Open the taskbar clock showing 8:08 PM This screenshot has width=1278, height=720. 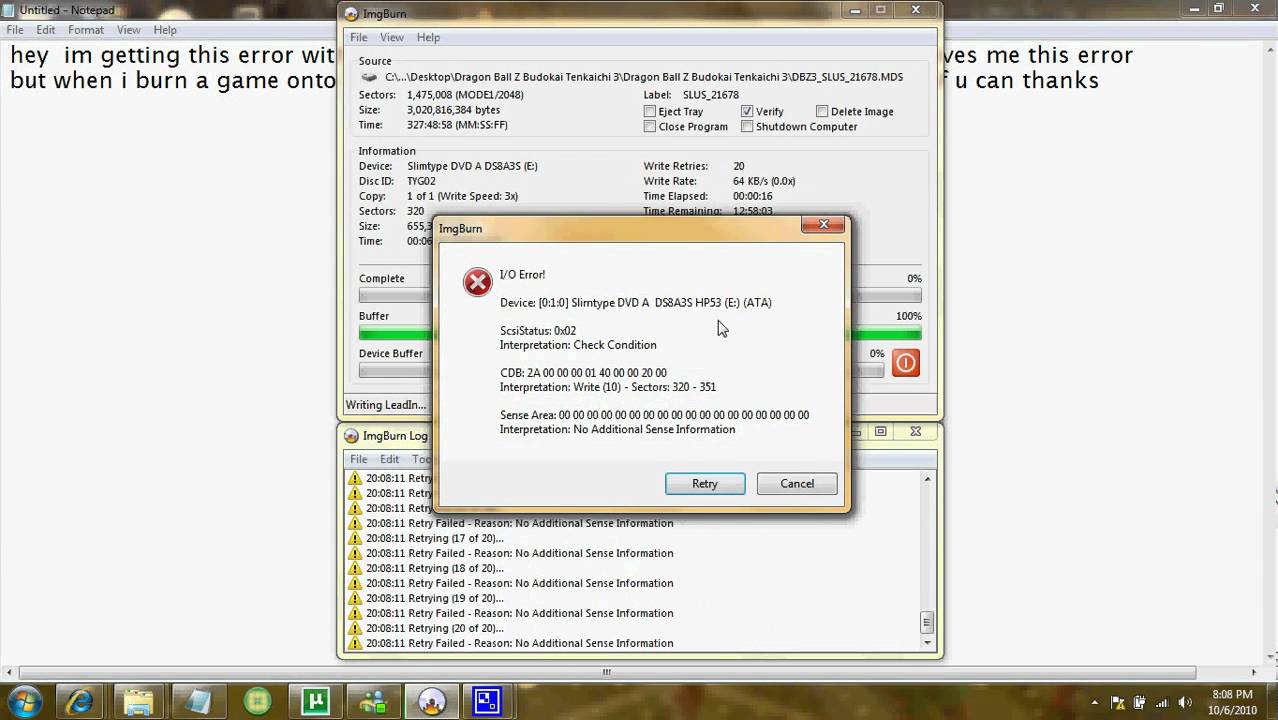pyautogui.click(x=1231, y=702)
